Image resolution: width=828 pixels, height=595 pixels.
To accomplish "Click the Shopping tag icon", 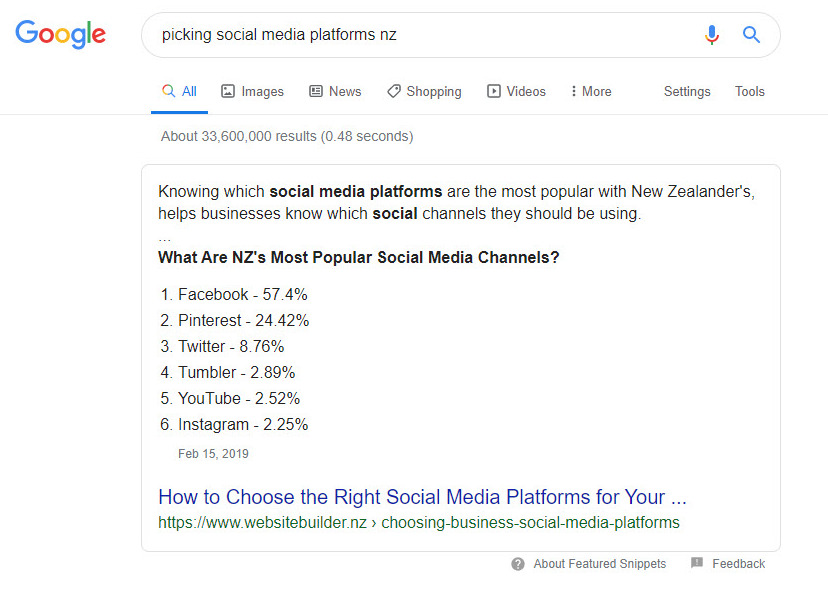I will click(x=394, y=91).
